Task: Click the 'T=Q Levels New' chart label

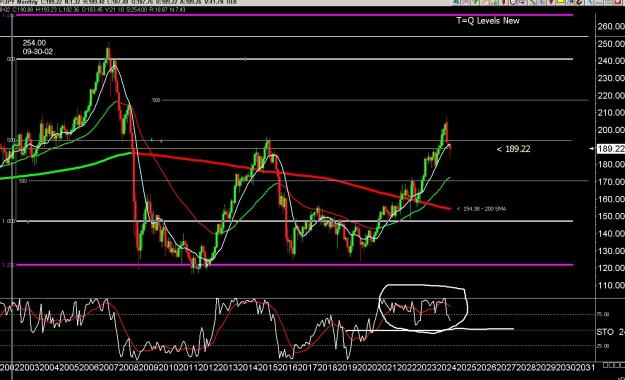Action: click(x=488, y=21)
